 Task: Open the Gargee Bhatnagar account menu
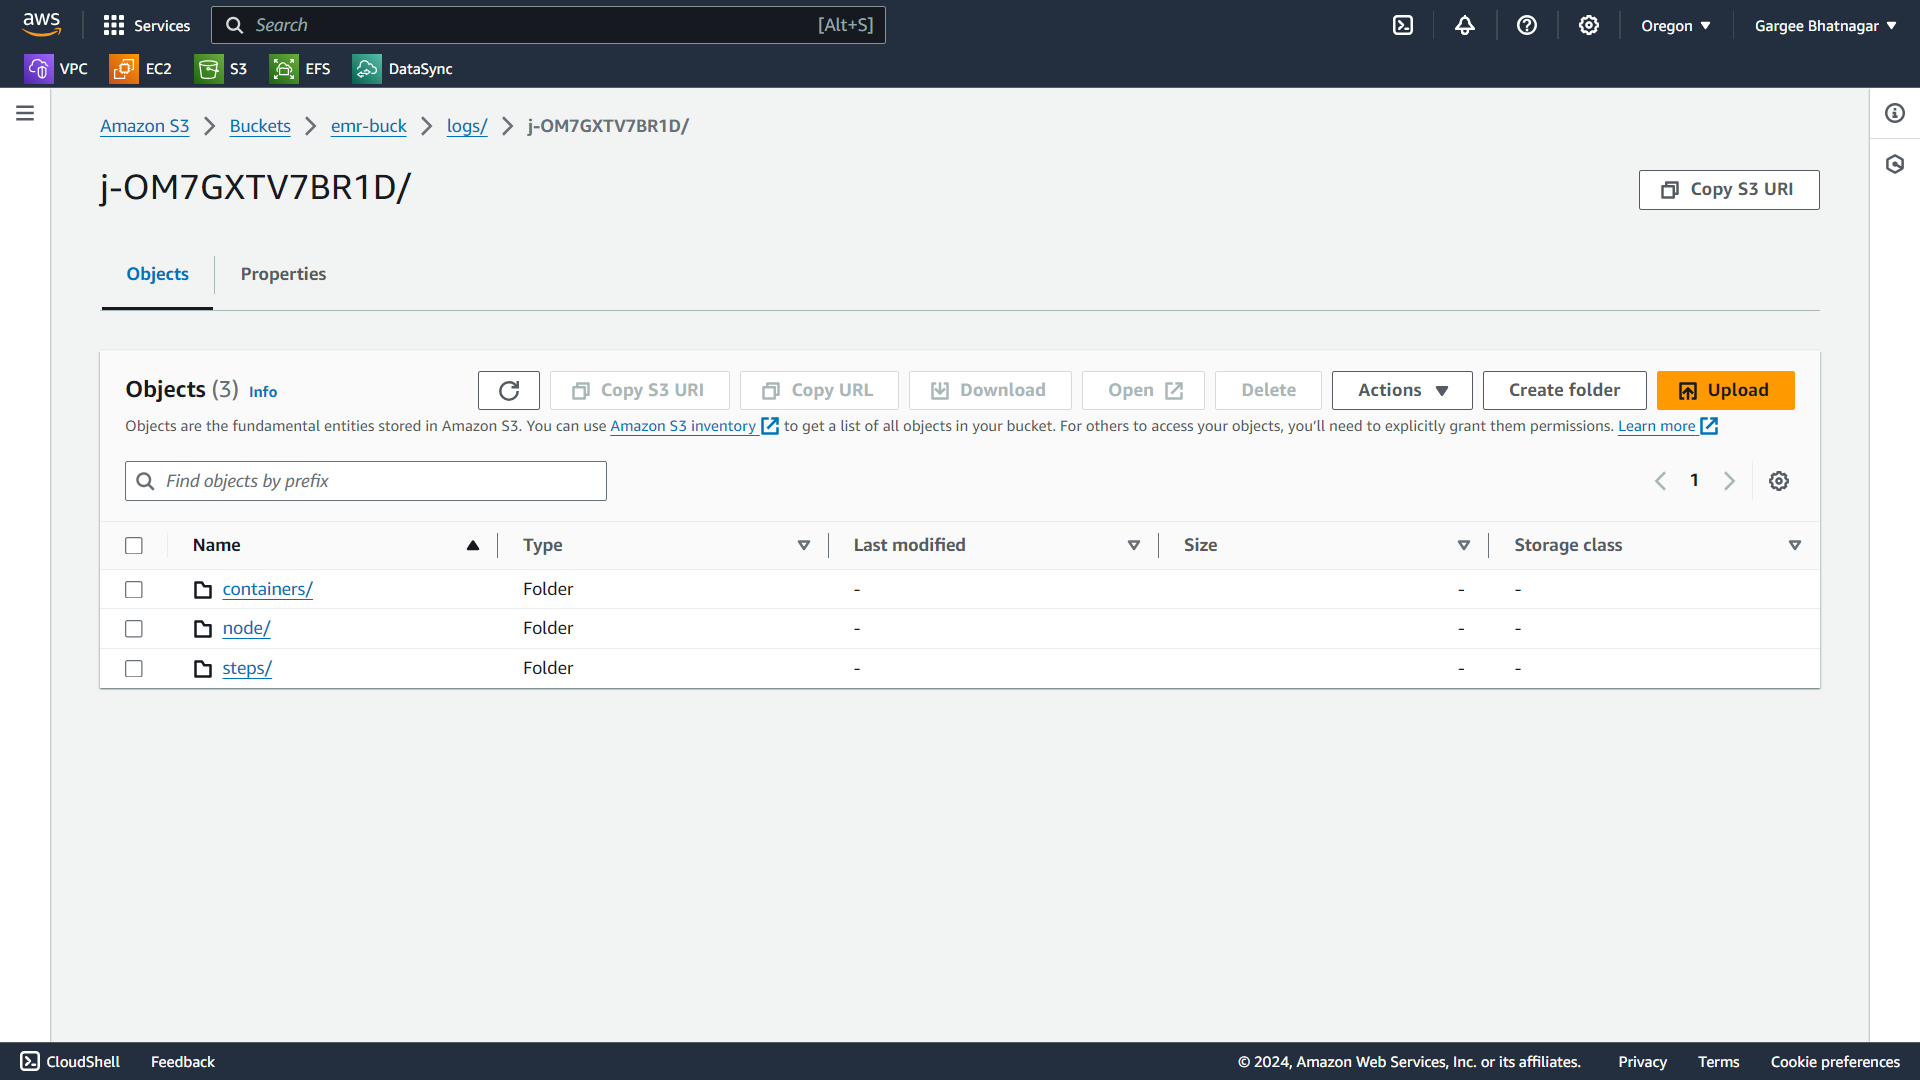[x=1825, y=26]
